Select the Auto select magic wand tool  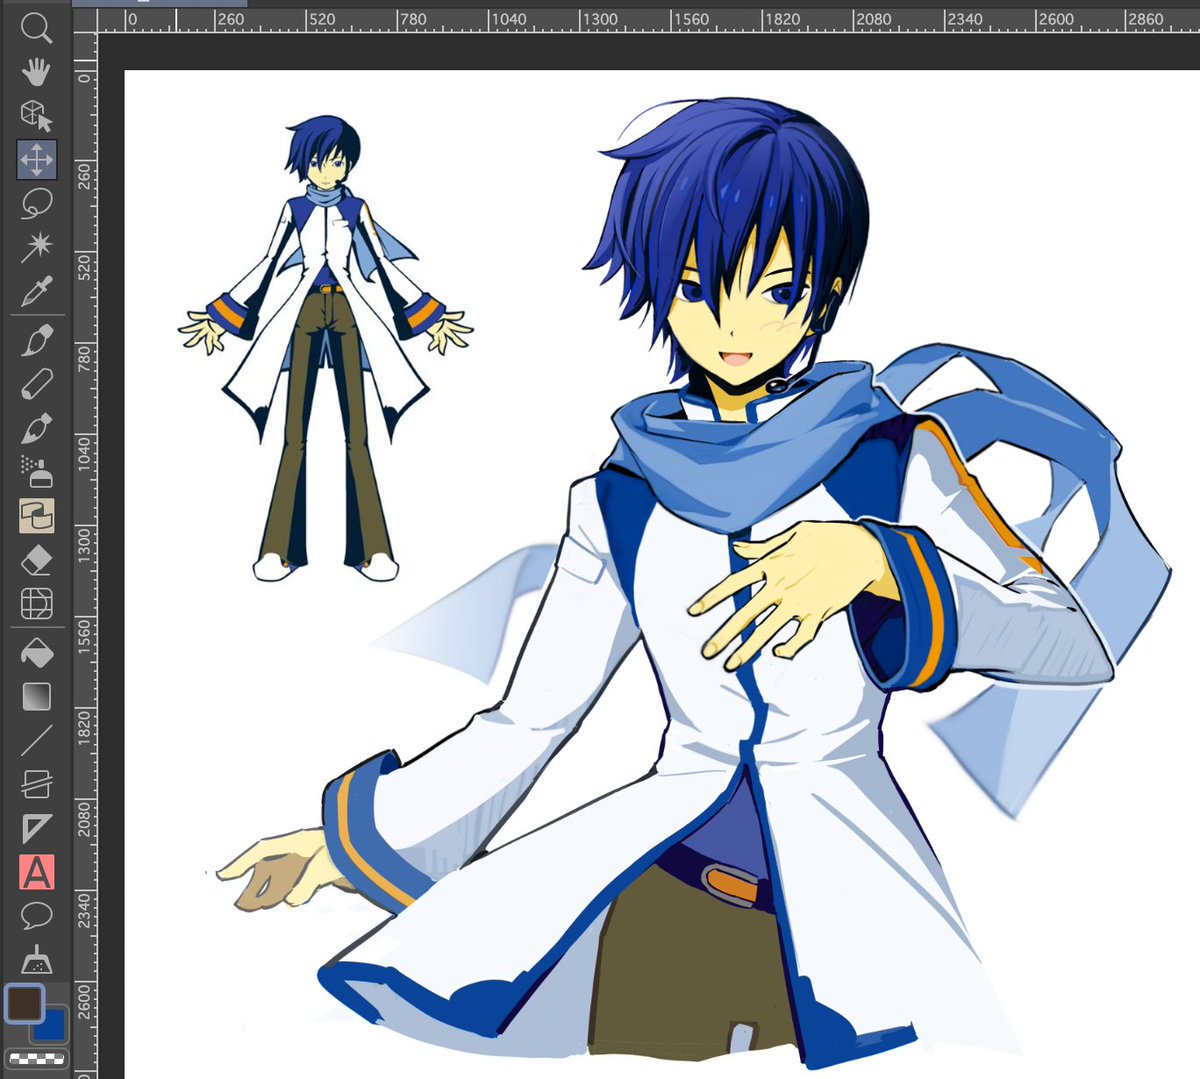tap(36, 247)
